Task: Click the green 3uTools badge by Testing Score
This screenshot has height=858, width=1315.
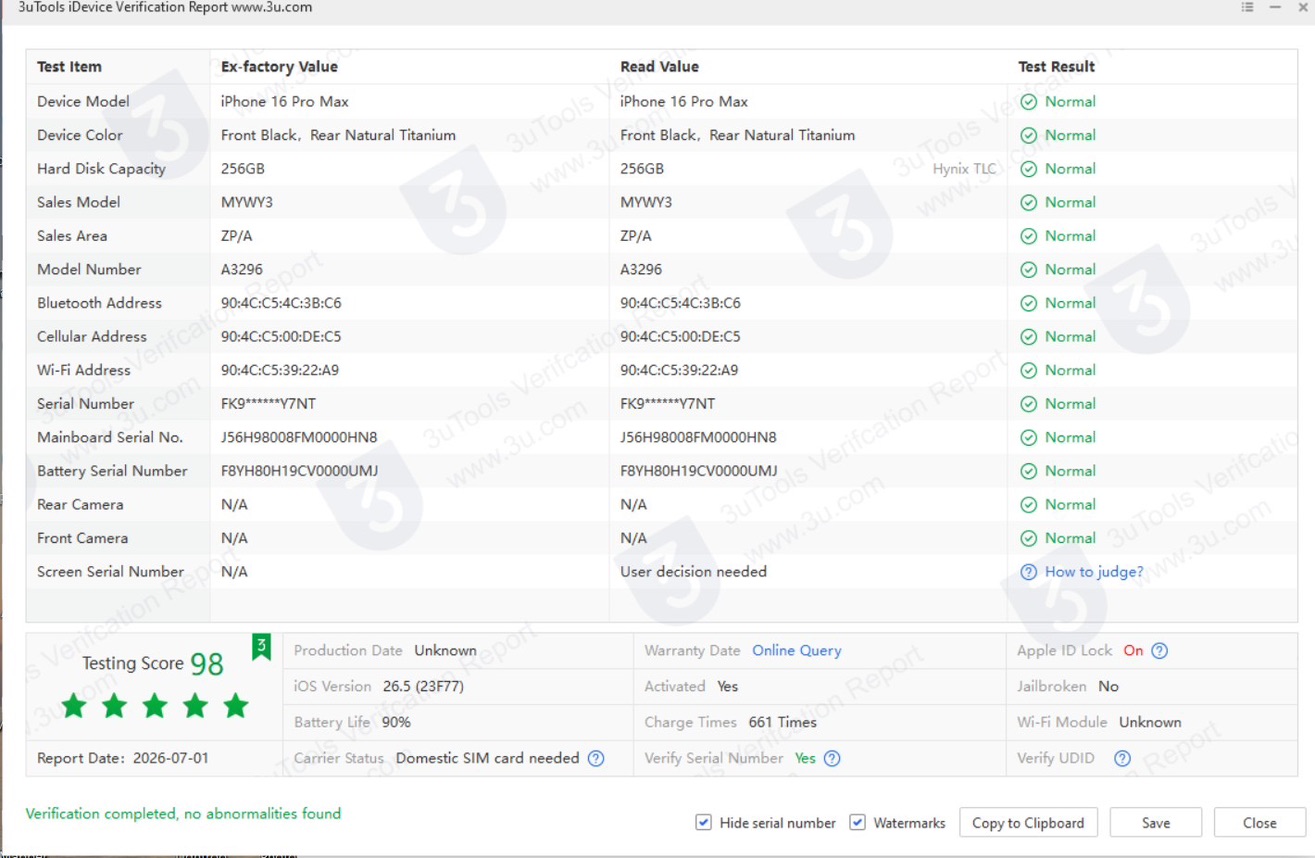Action: (x=262, y=647)
